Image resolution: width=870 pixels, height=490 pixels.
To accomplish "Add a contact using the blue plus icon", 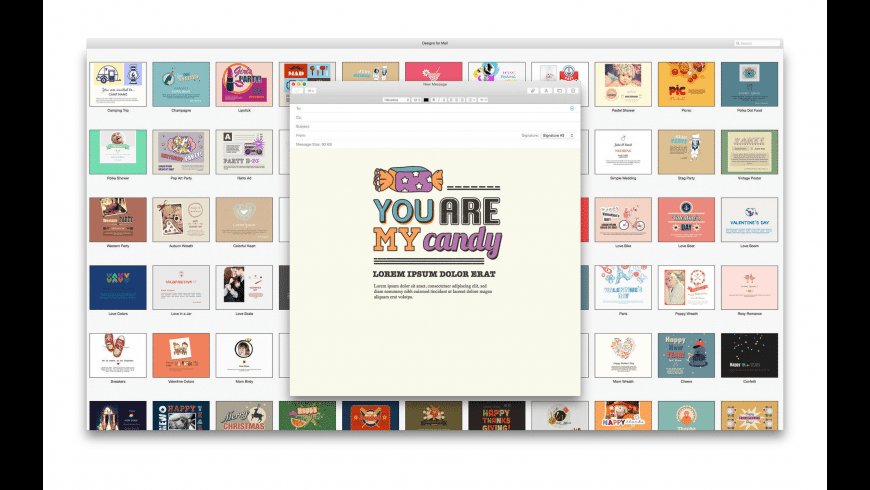I will 571,109.
